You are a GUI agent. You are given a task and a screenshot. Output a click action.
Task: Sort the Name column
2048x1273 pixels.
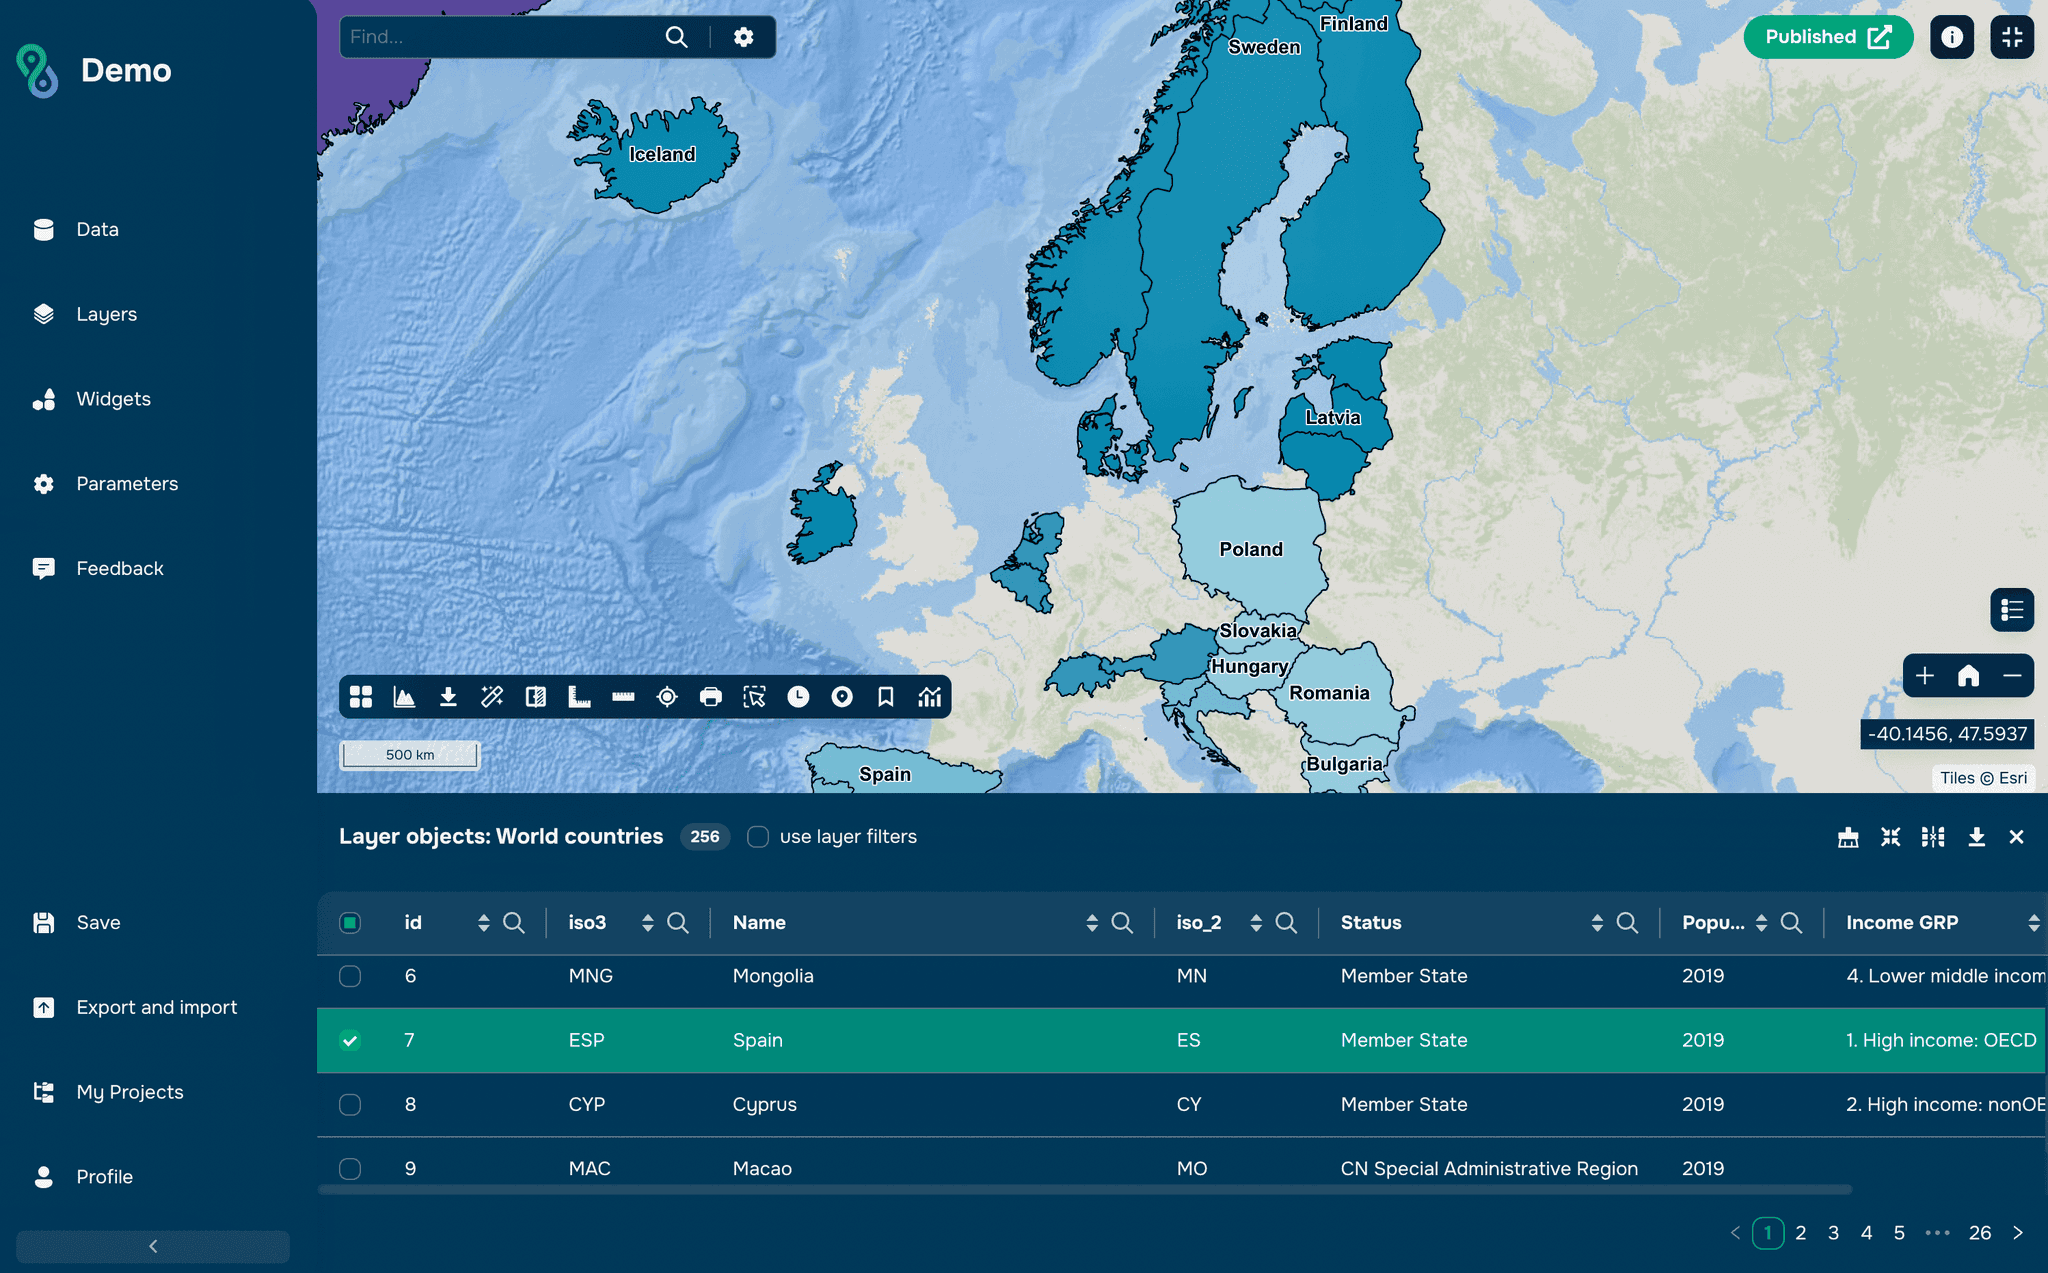coord(1092,922)
